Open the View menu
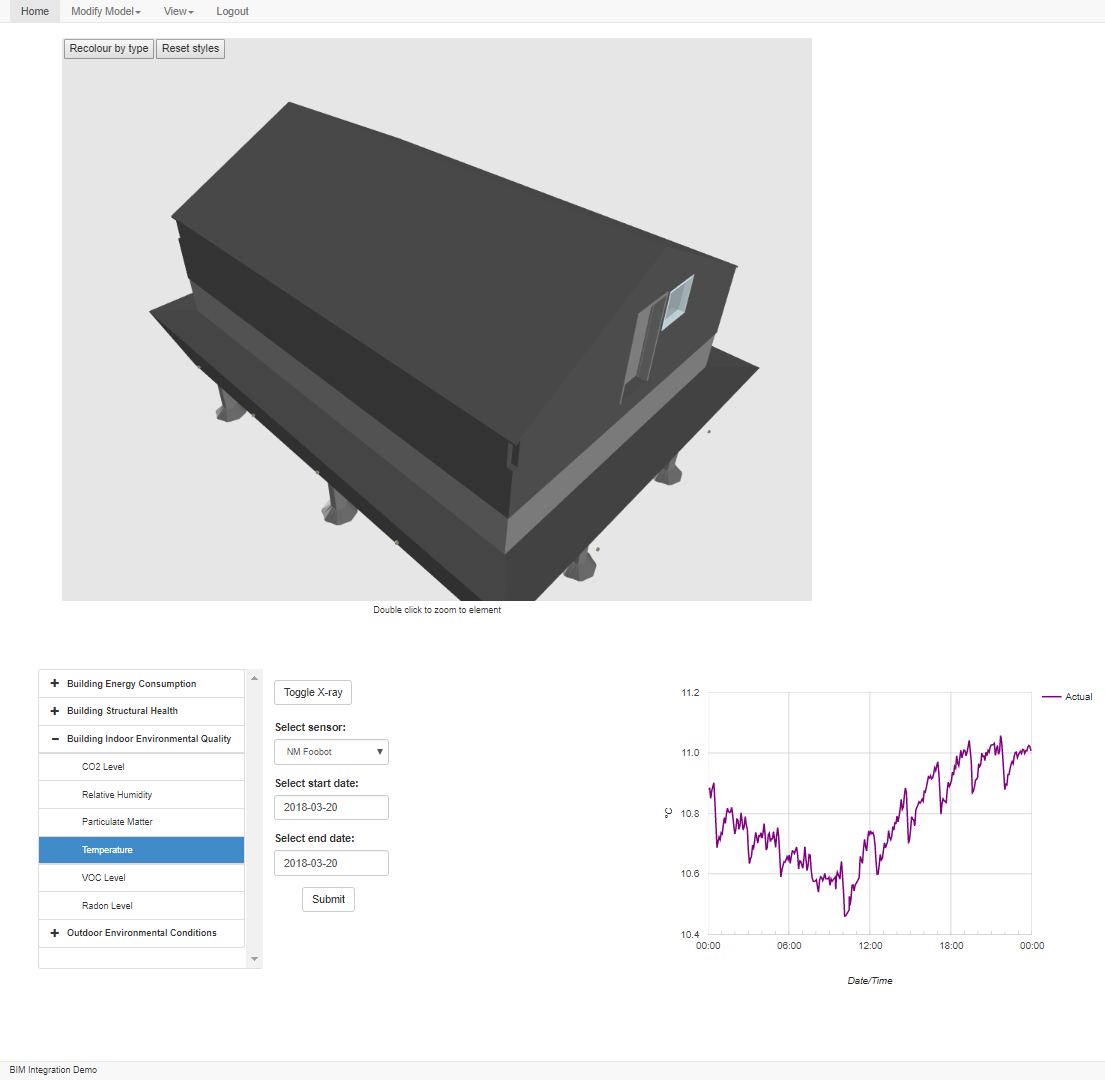This screenshot has height=1080, width=1105. coord(176,11)
